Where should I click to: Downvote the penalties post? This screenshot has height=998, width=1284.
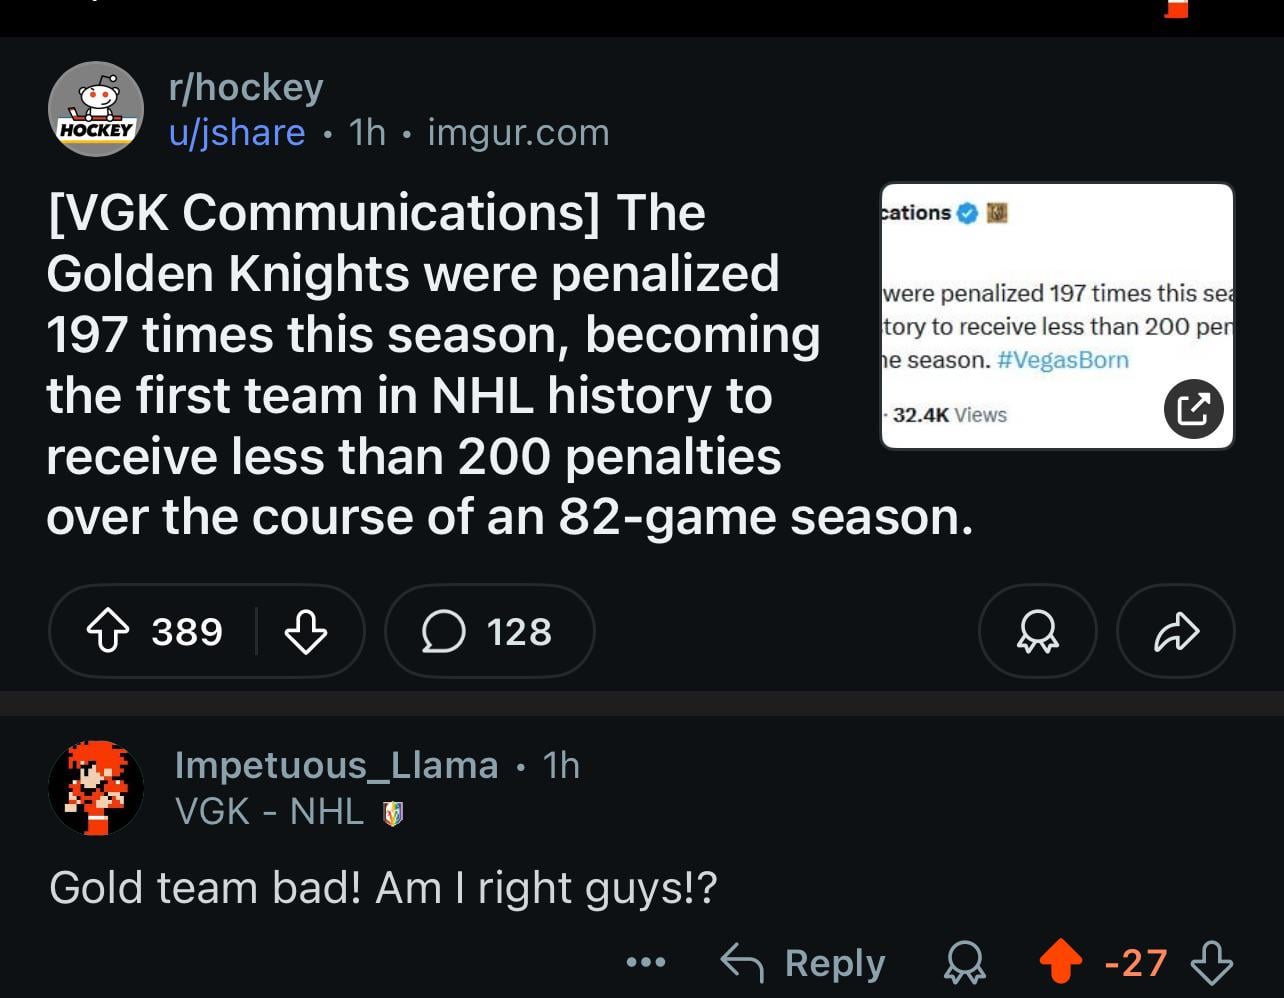pyautogui.click(x=306, y=631)
